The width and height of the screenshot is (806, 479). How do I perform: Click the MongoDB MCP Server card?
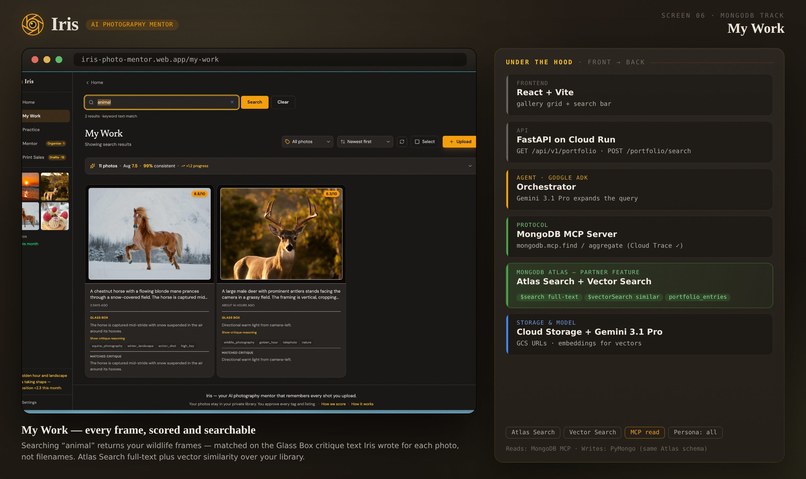tap(639, 236)
